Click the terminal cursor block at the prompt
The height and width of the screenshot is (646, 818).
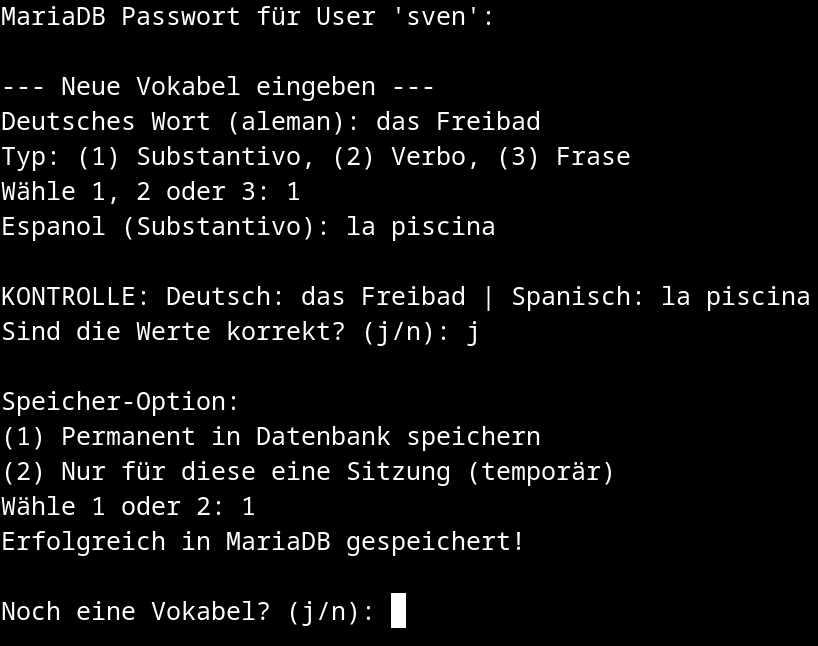398,610
